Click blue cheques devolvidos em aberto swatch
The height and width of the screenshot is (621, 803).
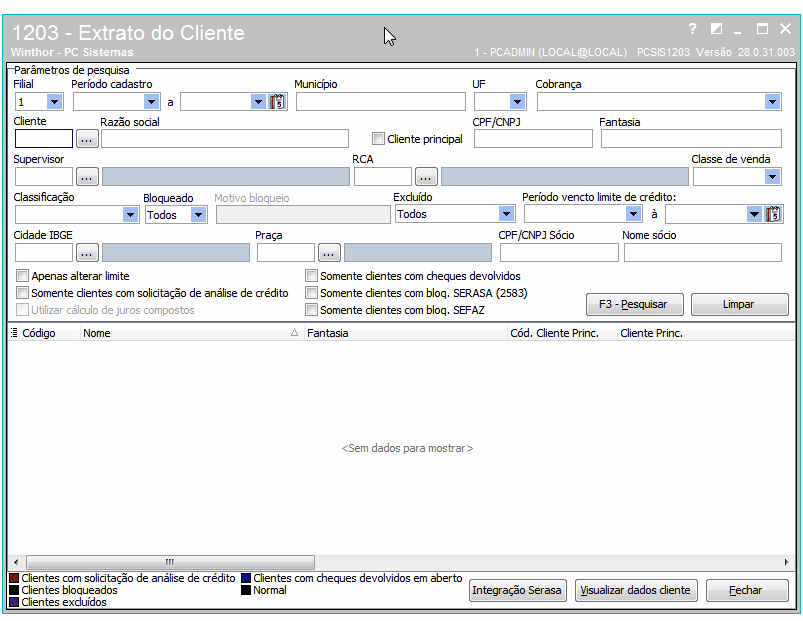coord(246,578)
